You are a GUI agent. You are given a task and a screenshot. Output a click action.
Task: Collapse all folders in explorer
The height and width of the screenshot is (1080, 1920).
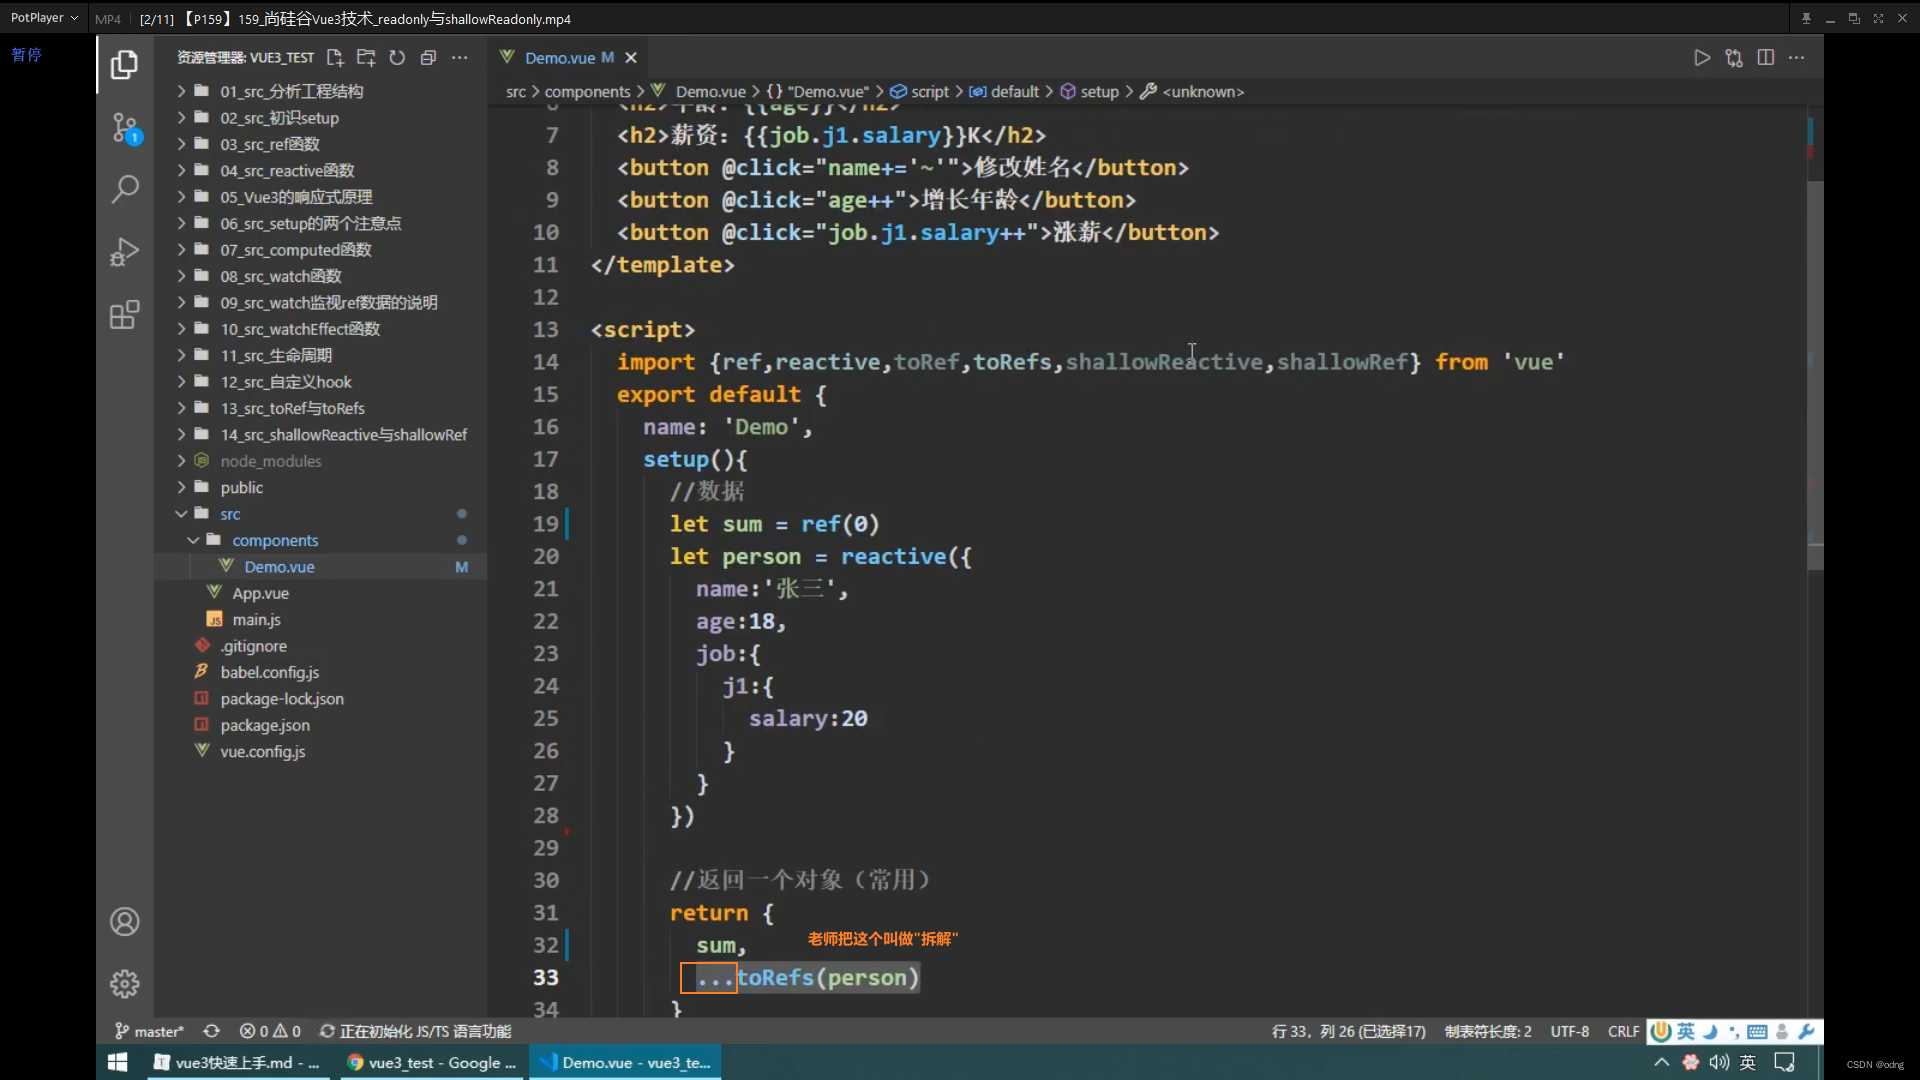(428, 58)
